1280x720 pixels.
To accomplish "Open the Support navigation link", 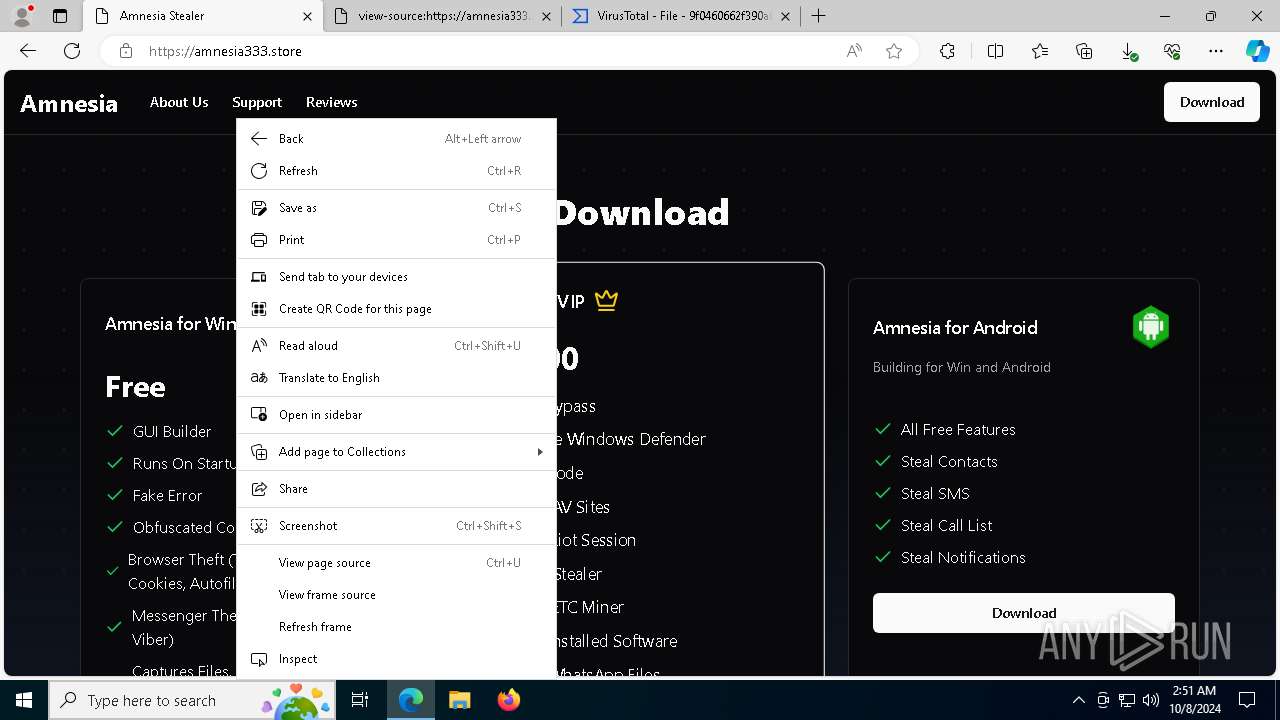I will click(257, 102).
